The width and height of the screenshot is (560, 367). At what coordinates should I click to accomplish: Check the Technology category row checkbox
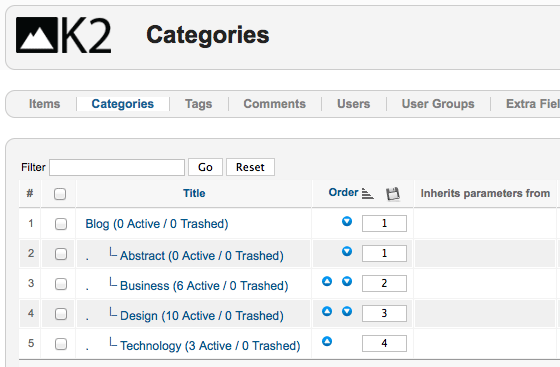pyautogui.click(x=61, y=344)
